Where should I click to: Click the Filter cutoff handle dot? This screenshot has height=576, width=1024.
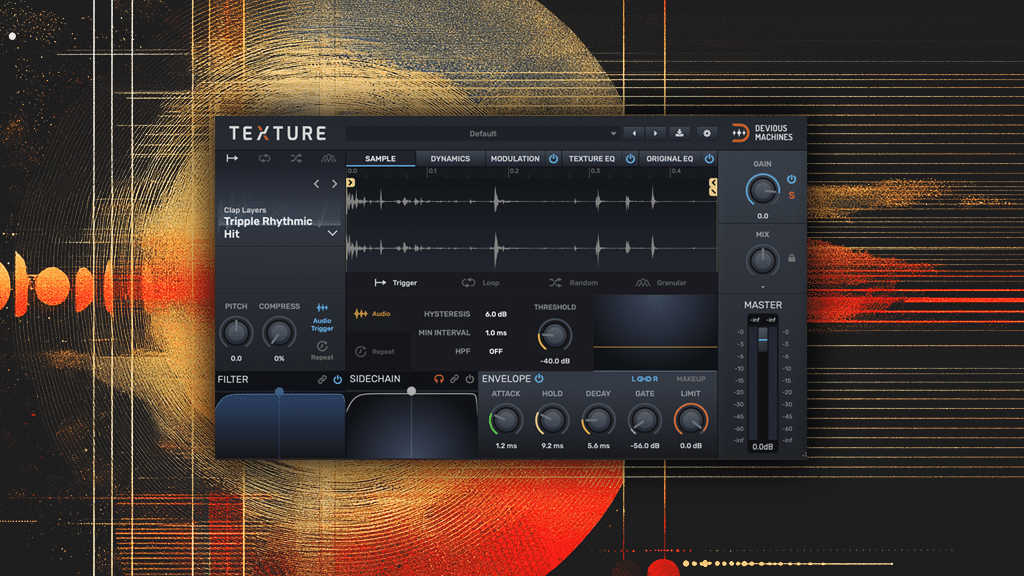coord(279,391)
